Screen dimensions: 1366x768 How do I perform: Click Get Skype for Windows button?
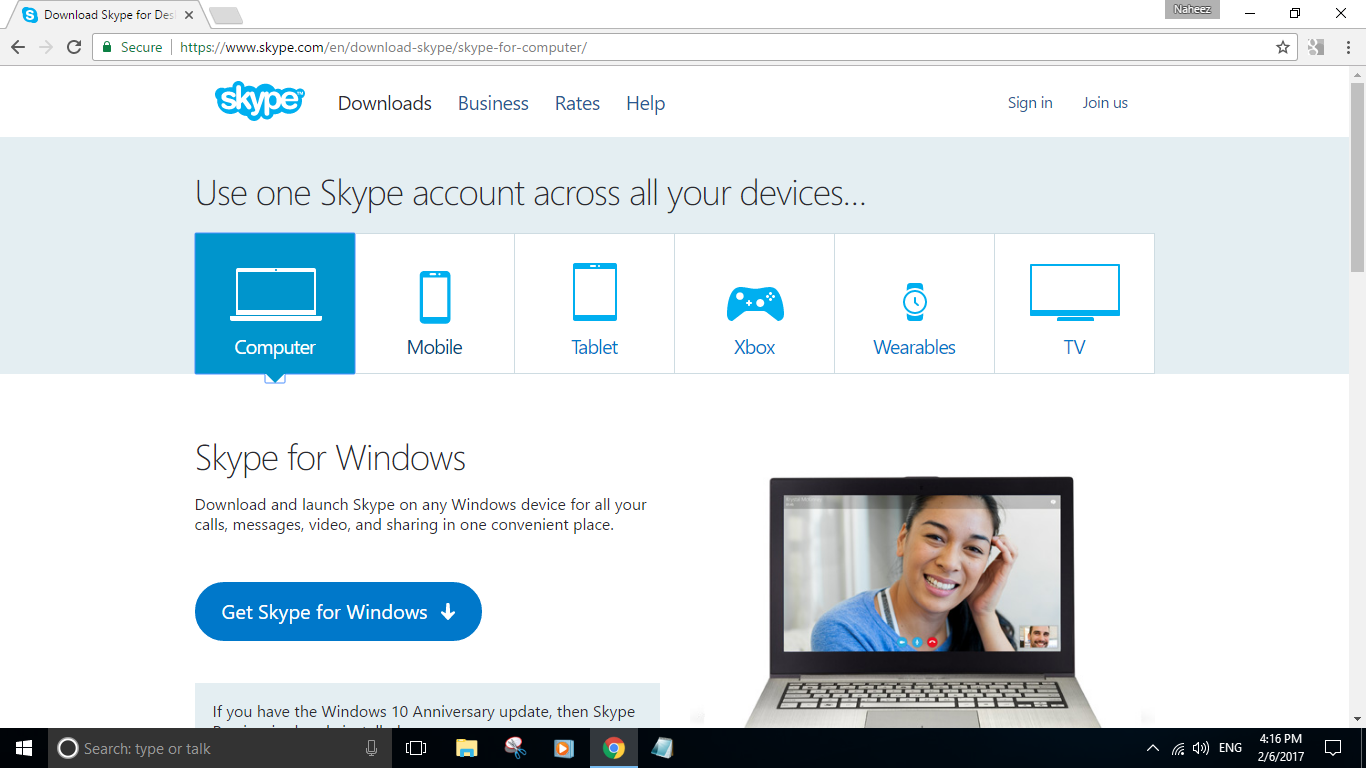coord(338,612)
